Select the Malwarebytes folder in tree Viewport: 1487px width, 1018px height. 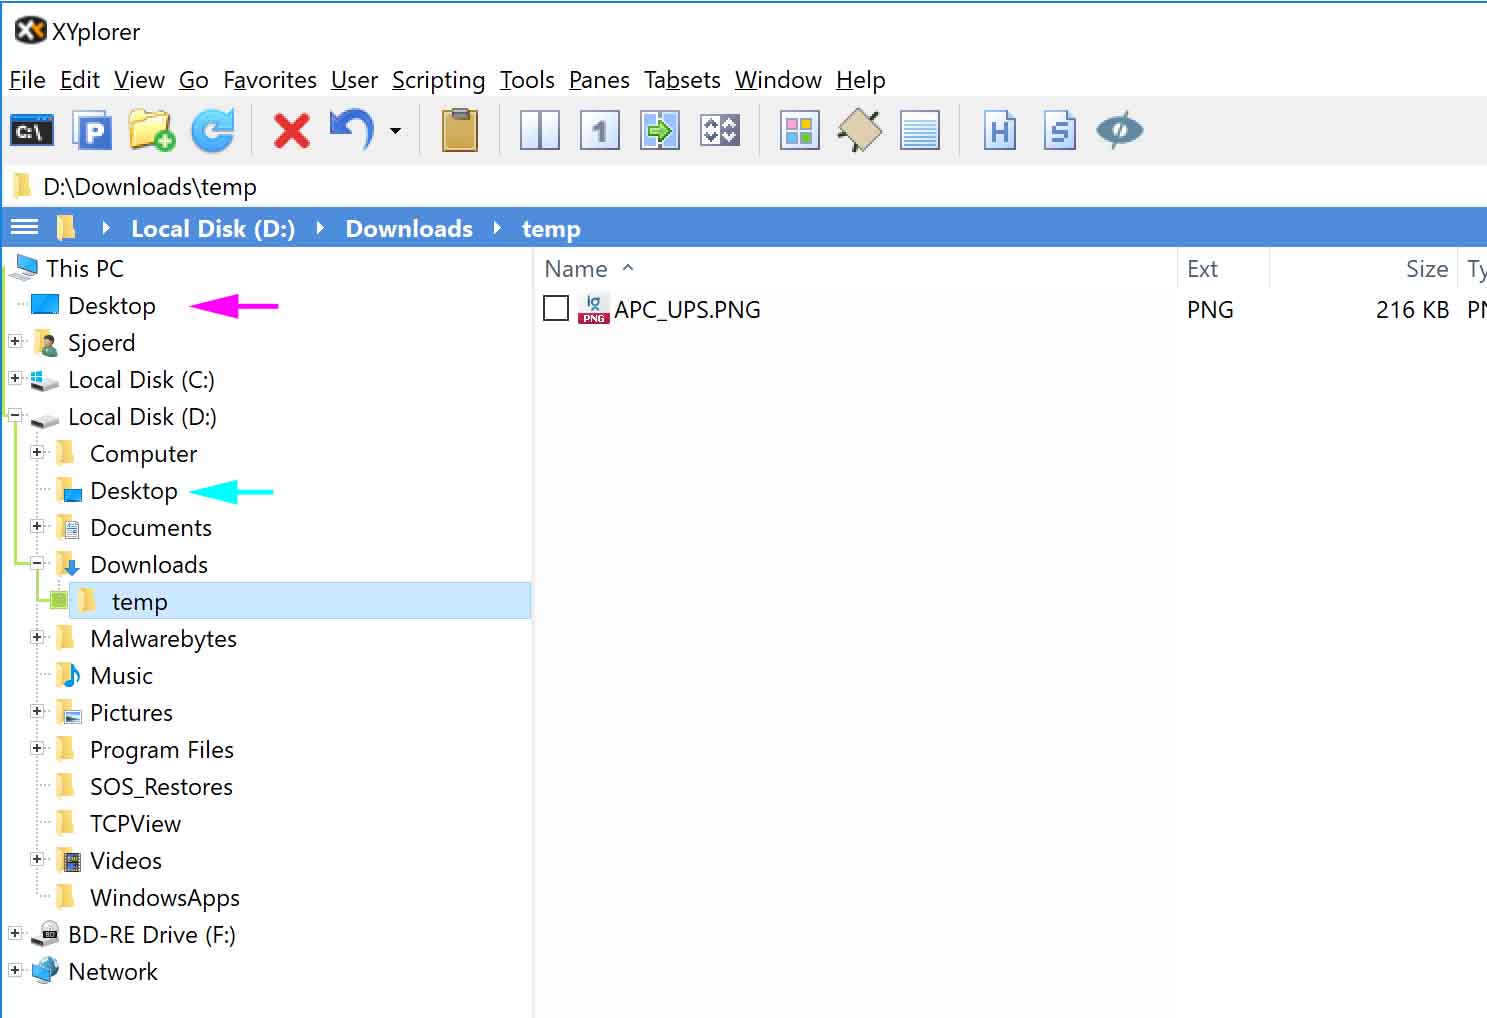[163, 639]
